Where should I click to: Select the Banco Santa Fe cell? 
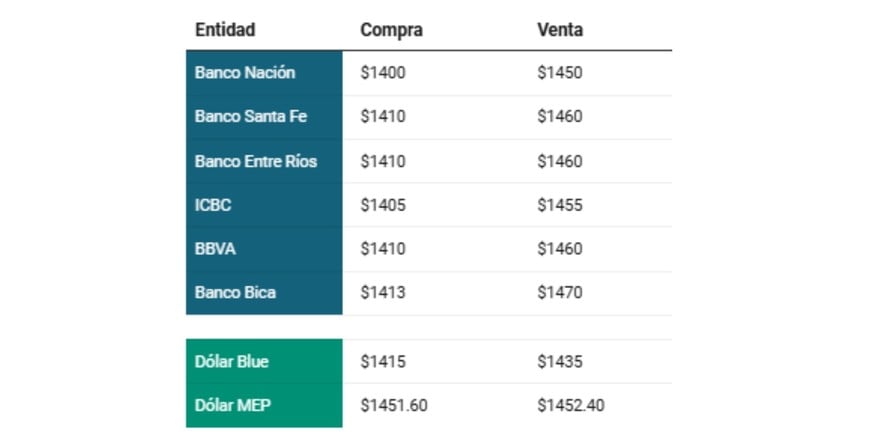coord(251,116)
